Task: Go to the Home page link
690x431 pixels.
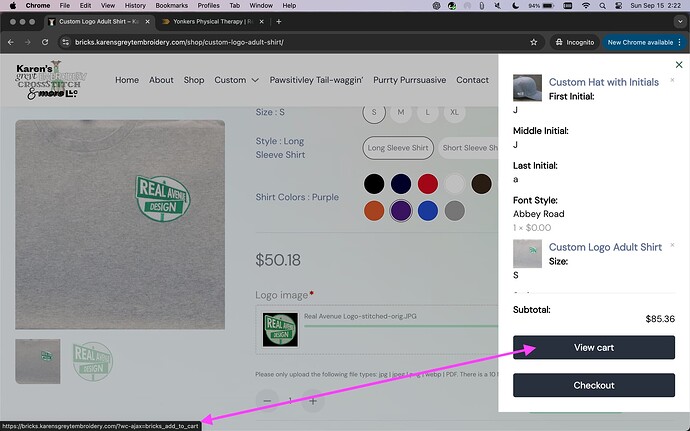Action: pyautogui.click(x=127, y=80)
